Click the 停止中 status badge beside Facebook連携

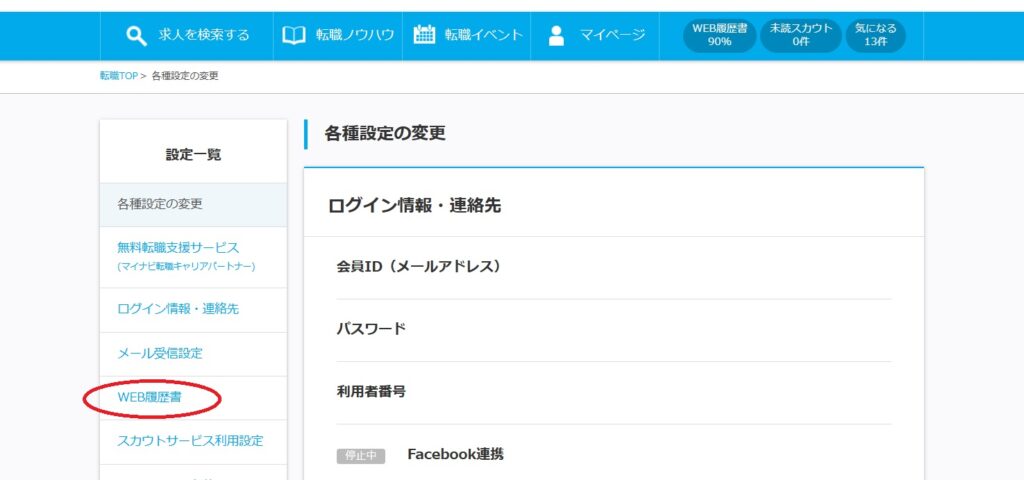click(360, 456)
